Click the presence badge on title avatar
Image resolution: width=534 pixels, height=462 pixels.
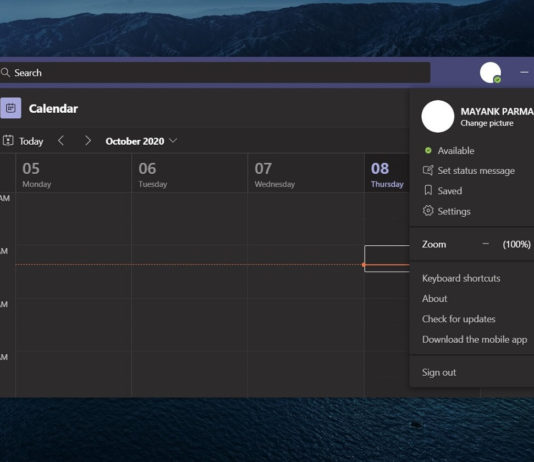[x=497, y=80]
